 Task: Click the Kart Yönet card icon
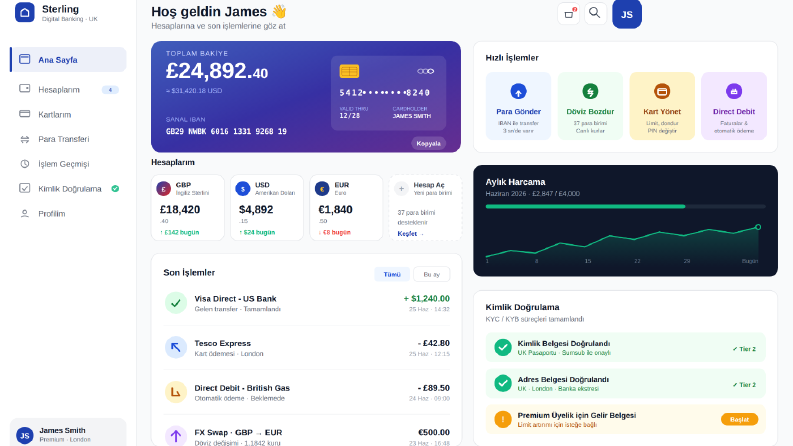pyautogui.click(x=662, y=92)
